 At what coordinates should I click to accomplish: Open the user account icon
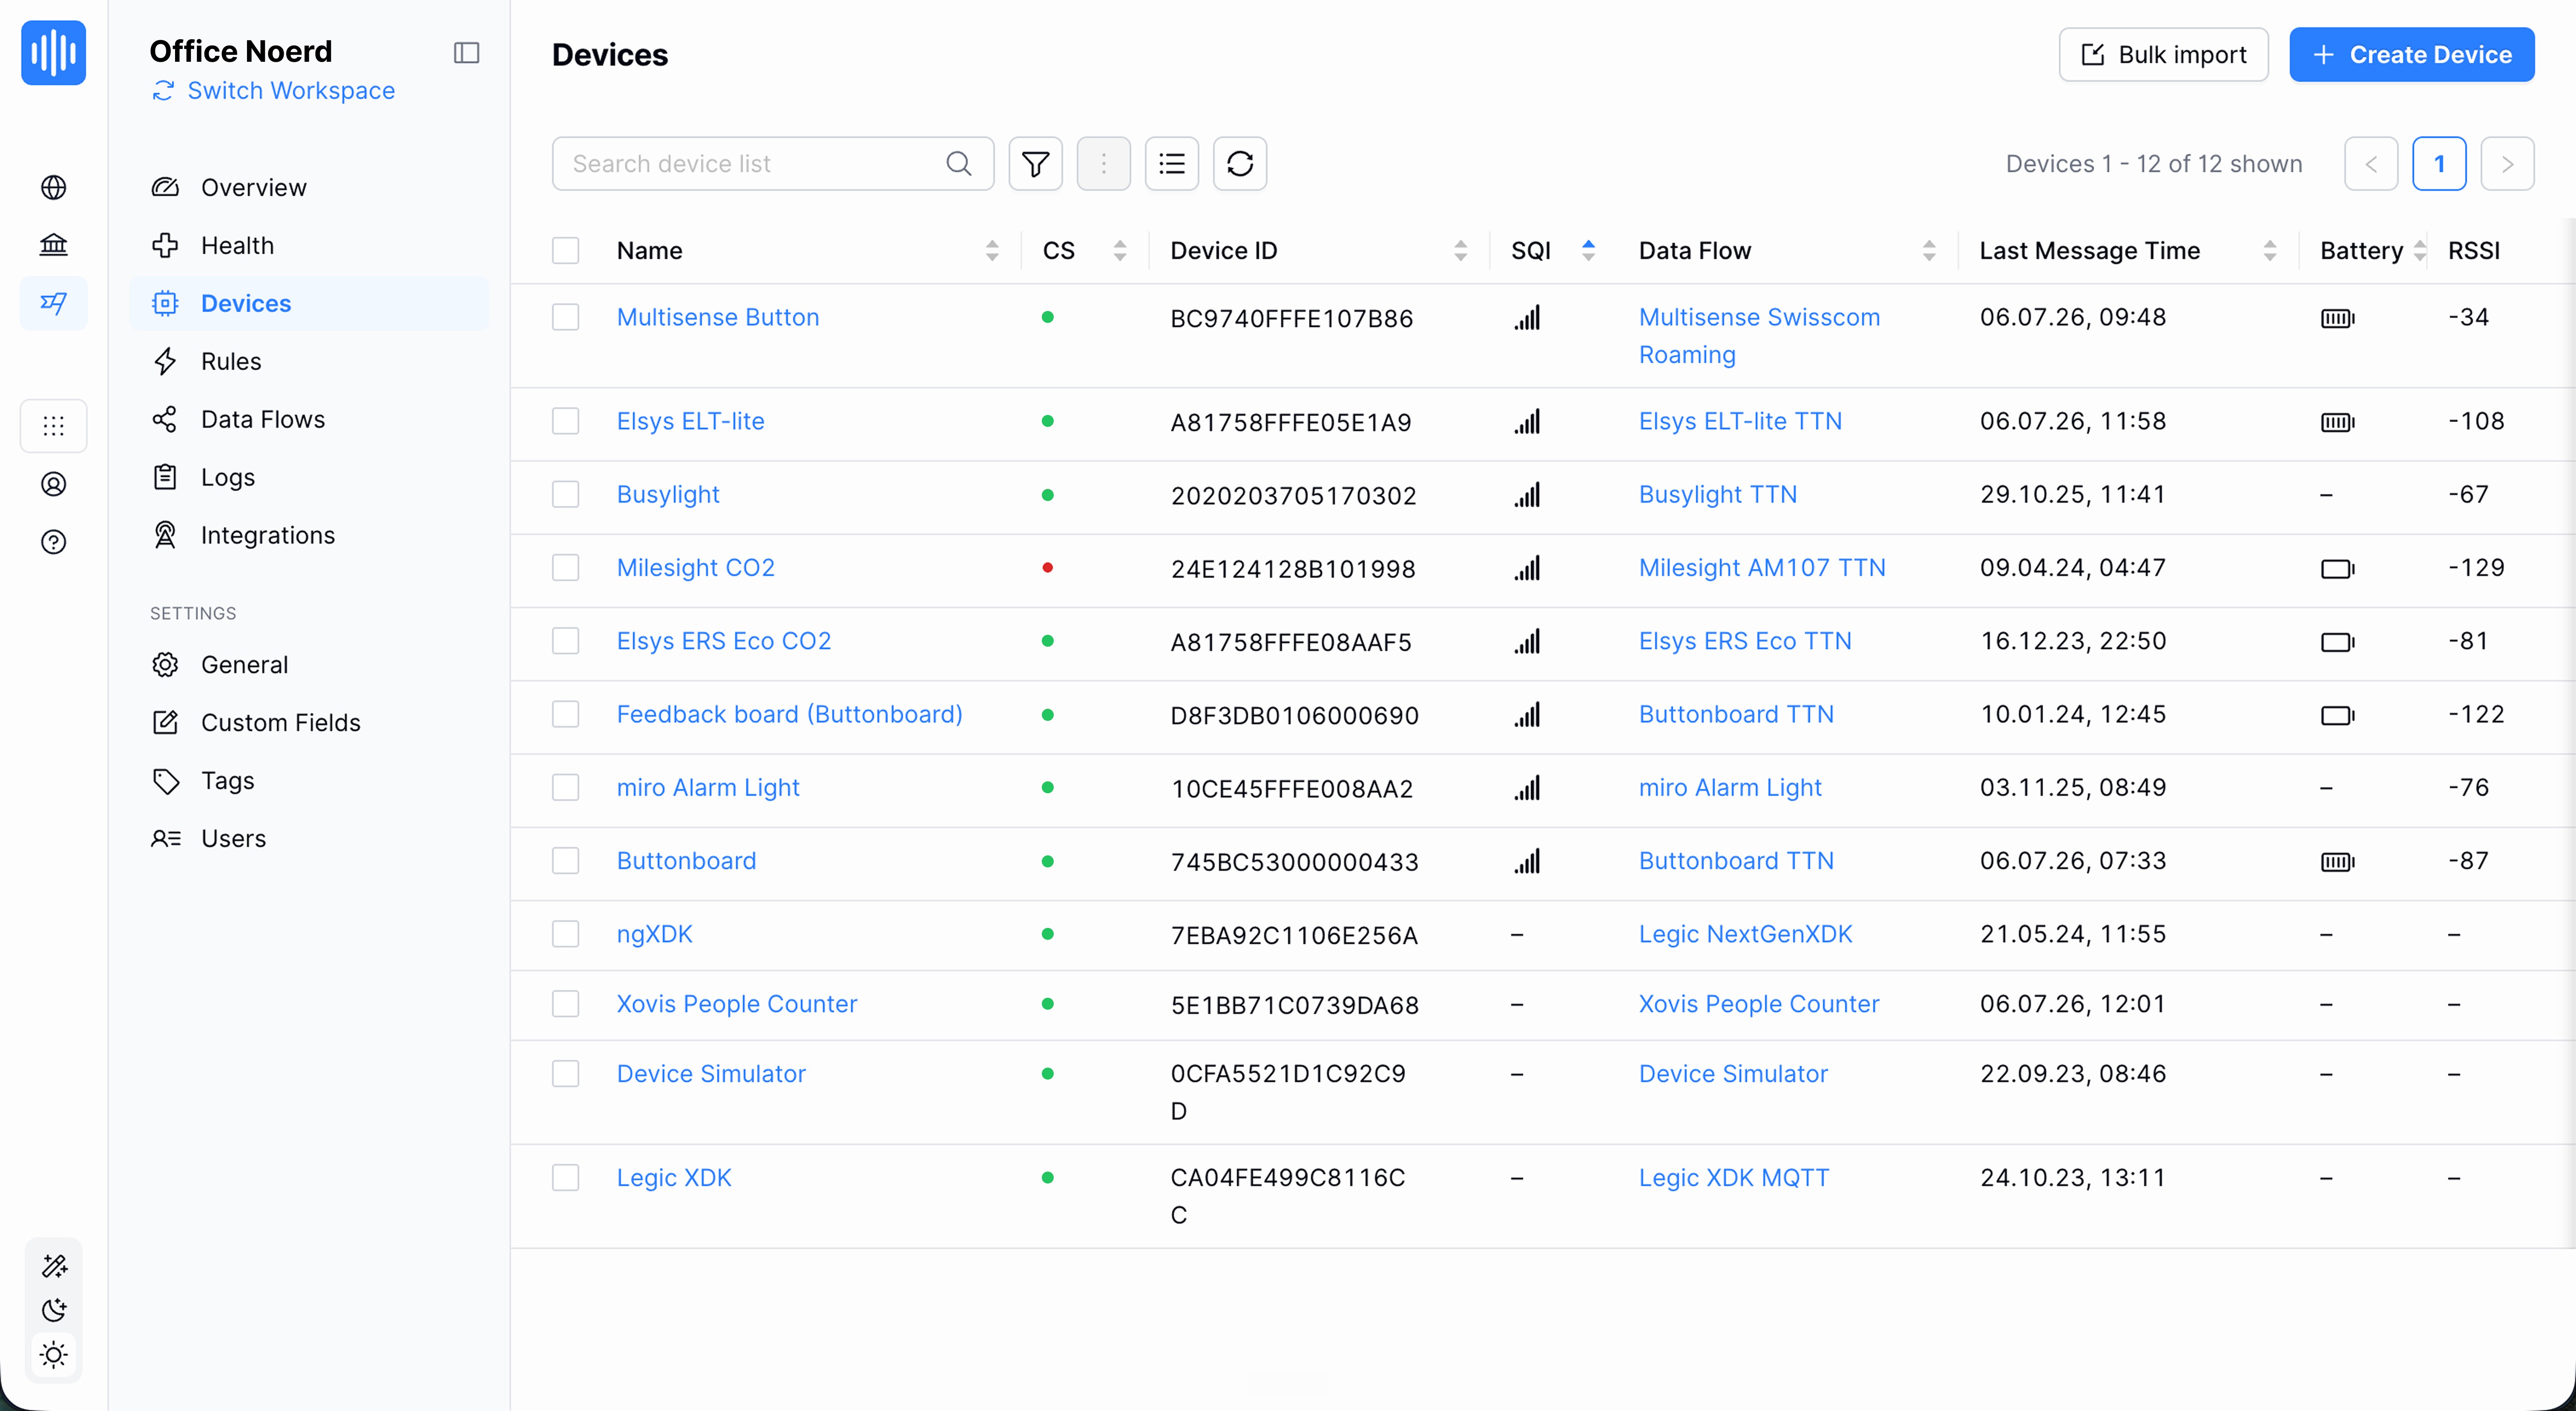[x=53, y=484]
